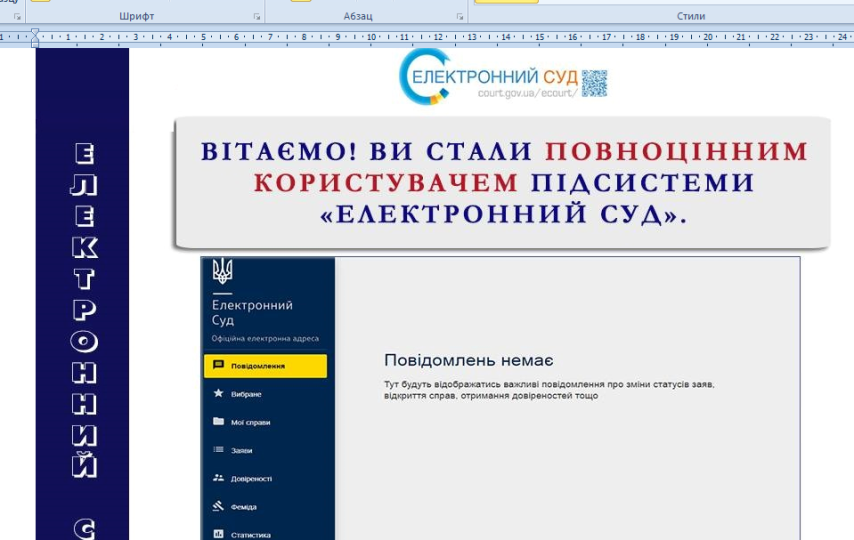Click the Шрифт group label
The width and height of the screenshot is (854, 540).
coord(137,16)
